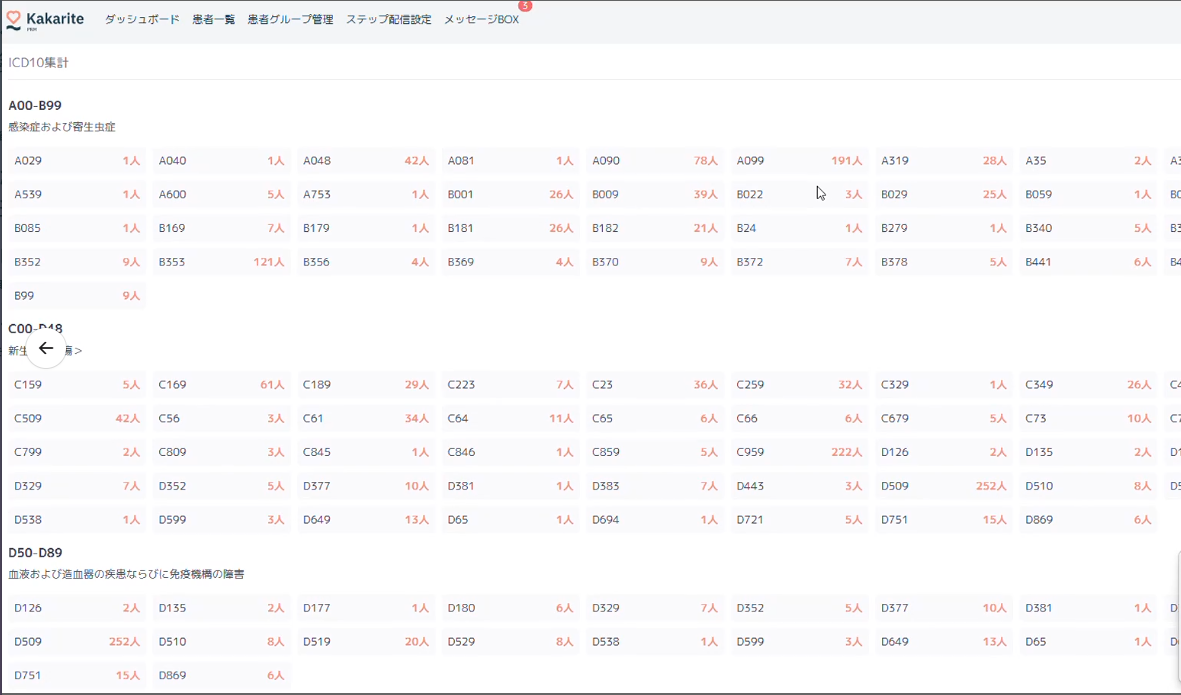This screenshot has width=1181, height=695.
Task: Go to 患者一覧 page
Action: click(x=214, y=20)
